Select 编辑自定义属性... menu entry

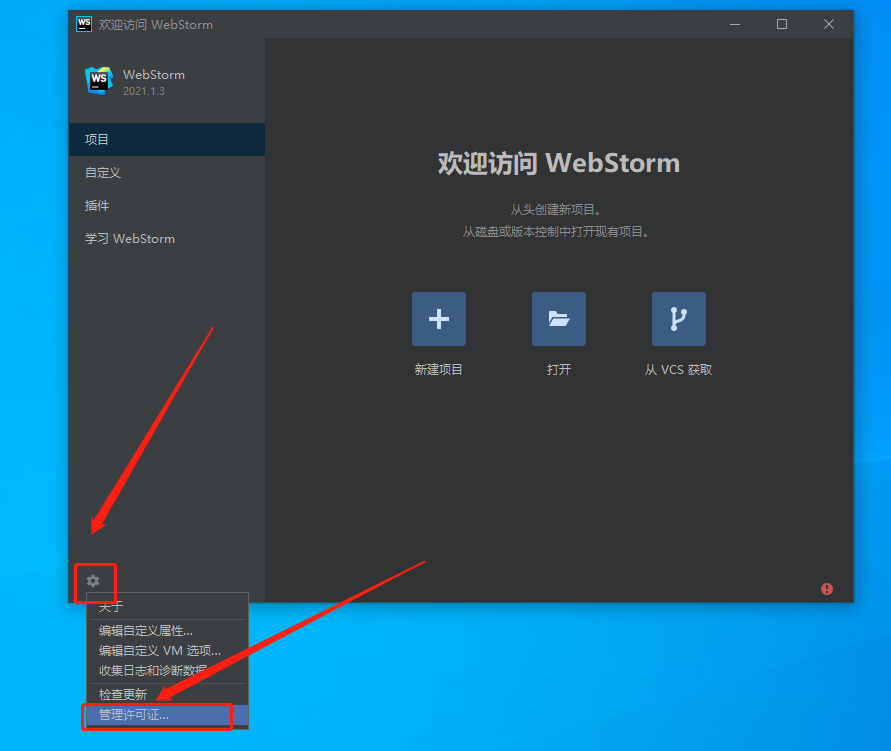click(167, 631)
